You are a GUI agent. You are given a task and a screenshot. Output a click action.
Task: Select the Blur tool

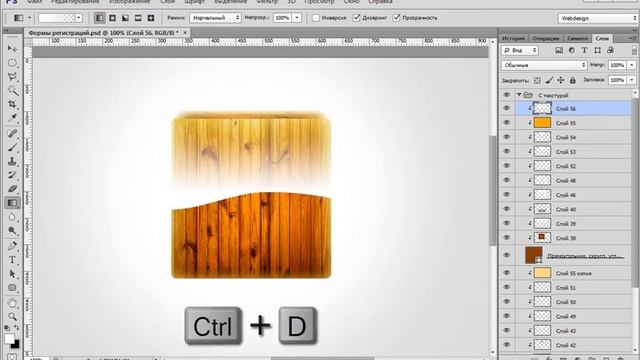point(12,217)
